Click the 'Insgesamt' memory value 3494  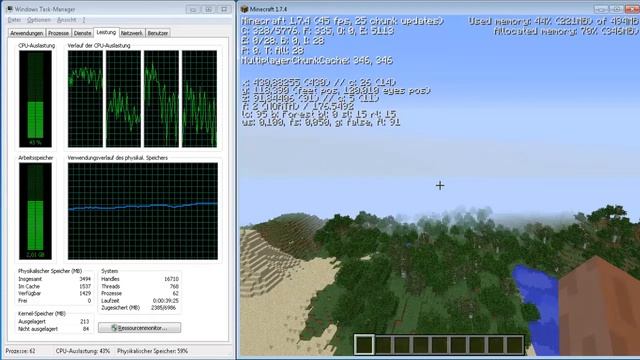tap(85, 279)
